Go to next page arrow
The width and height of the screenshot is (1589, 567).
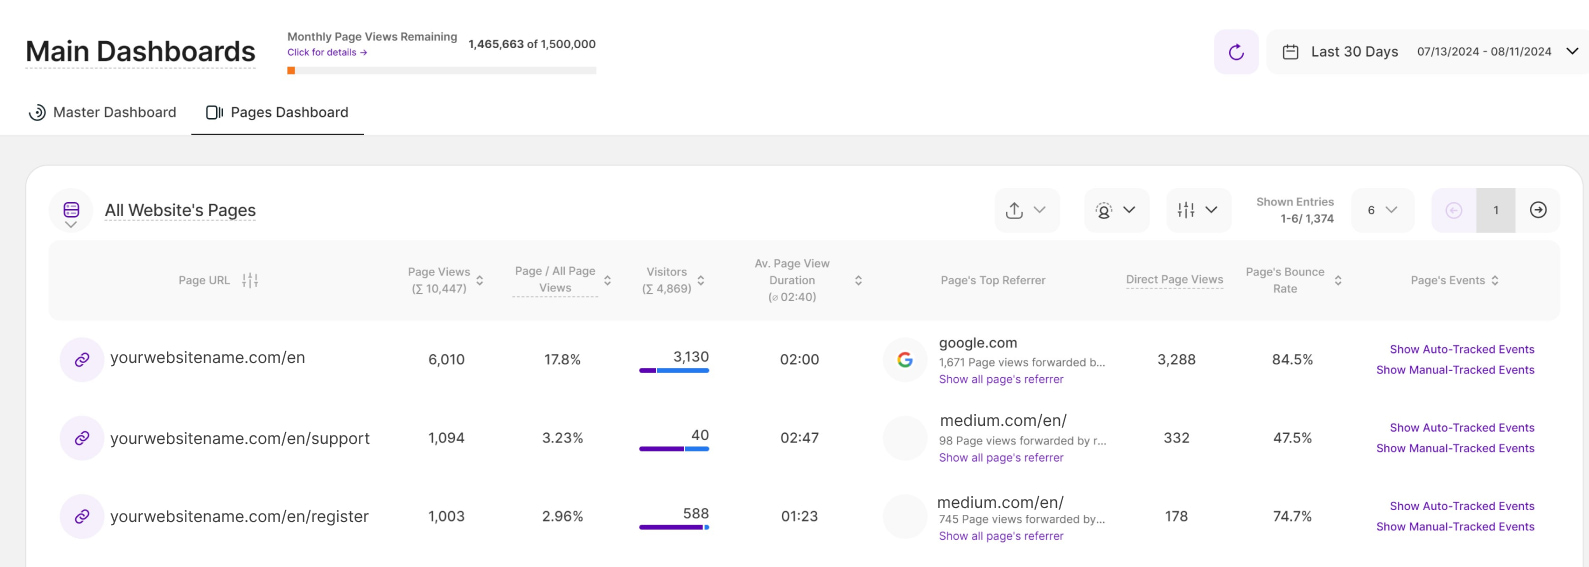1538,210
